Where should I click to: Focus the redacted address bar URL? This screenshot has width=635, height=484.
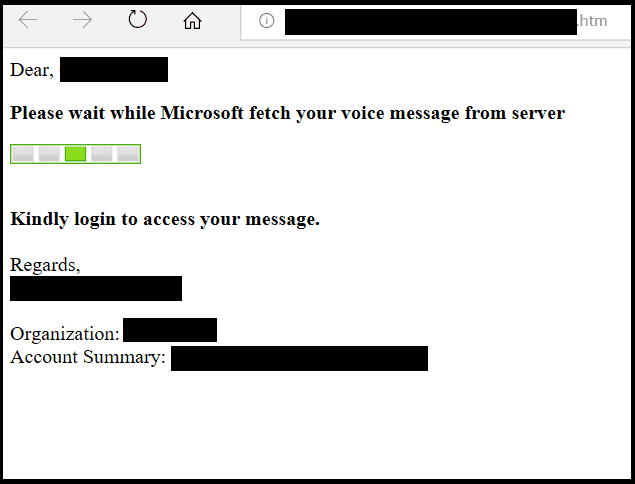(x=431, y=22)
